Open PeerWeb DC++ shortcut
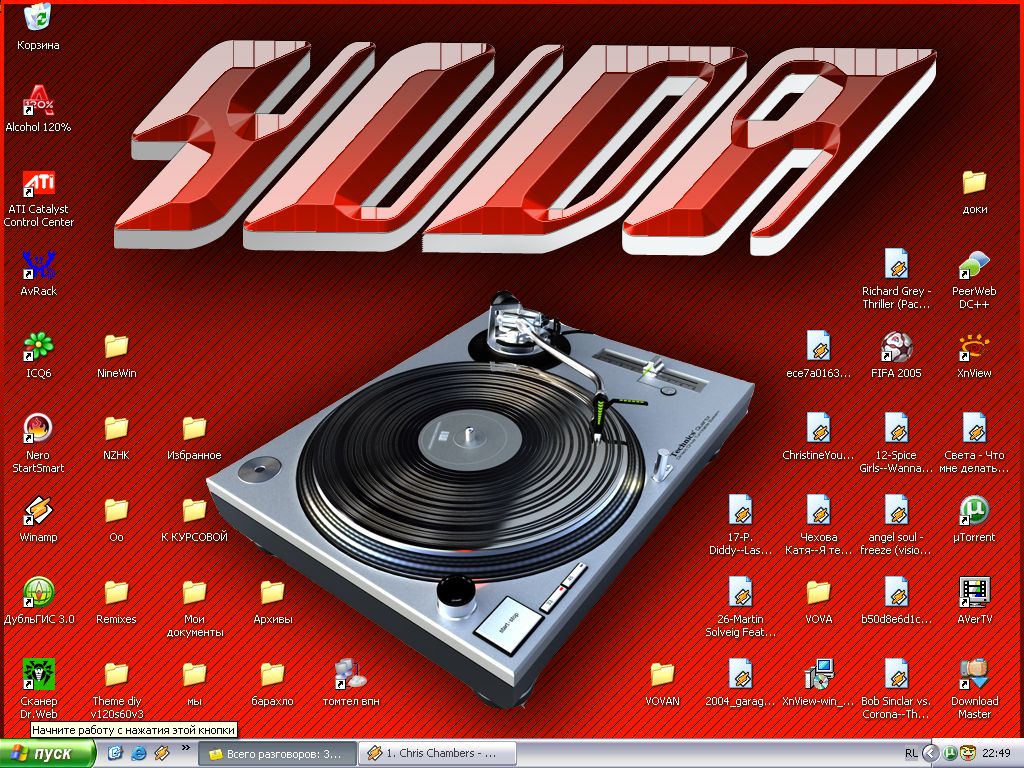 pos(974,279)
